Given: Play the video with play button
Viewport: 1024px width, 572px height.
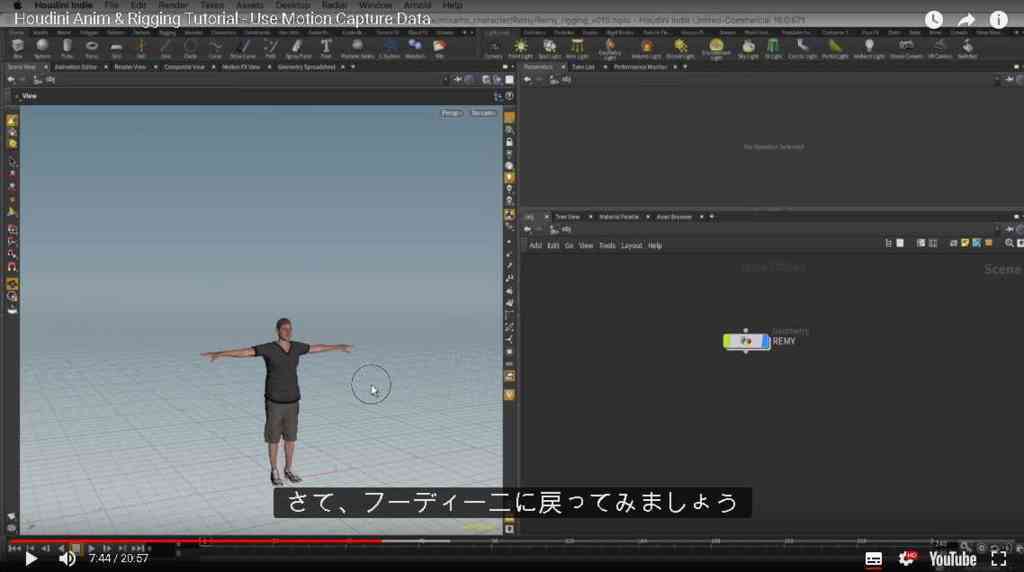Looking at the screenshot, I should tap(30, 559).
